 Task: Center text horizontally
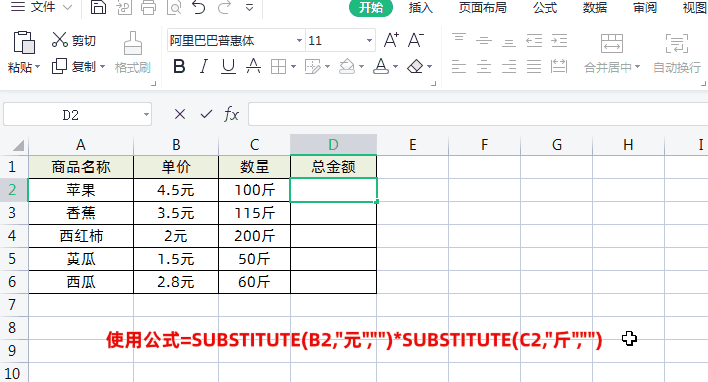(x=484, y=67)
